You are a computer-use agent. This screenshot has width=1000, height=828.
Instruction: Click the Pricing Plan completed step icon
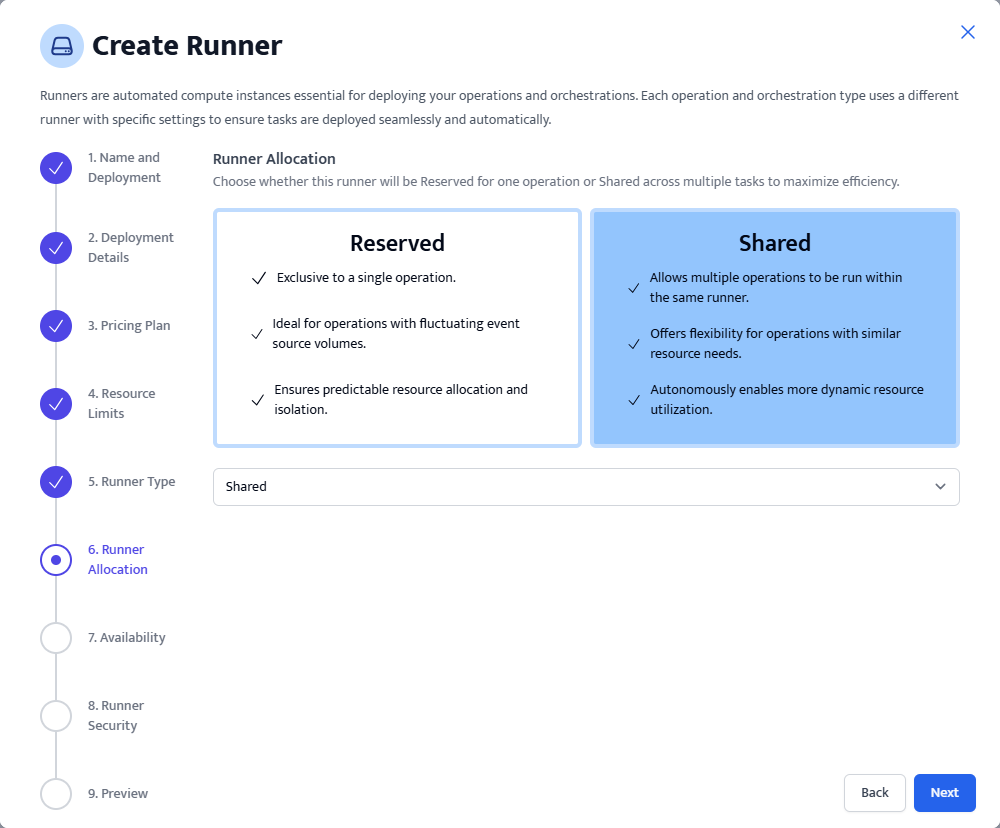pyautogui.click(x=56, y=326)
